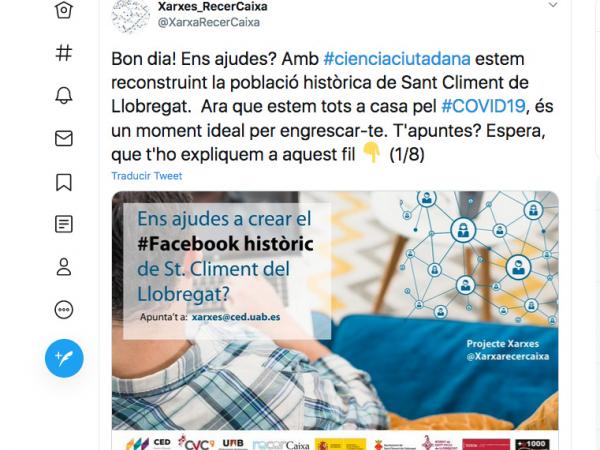Open the Profile person icon
Image resolution: width=600 pixels, height=450 pixels.
click(64, 267)
